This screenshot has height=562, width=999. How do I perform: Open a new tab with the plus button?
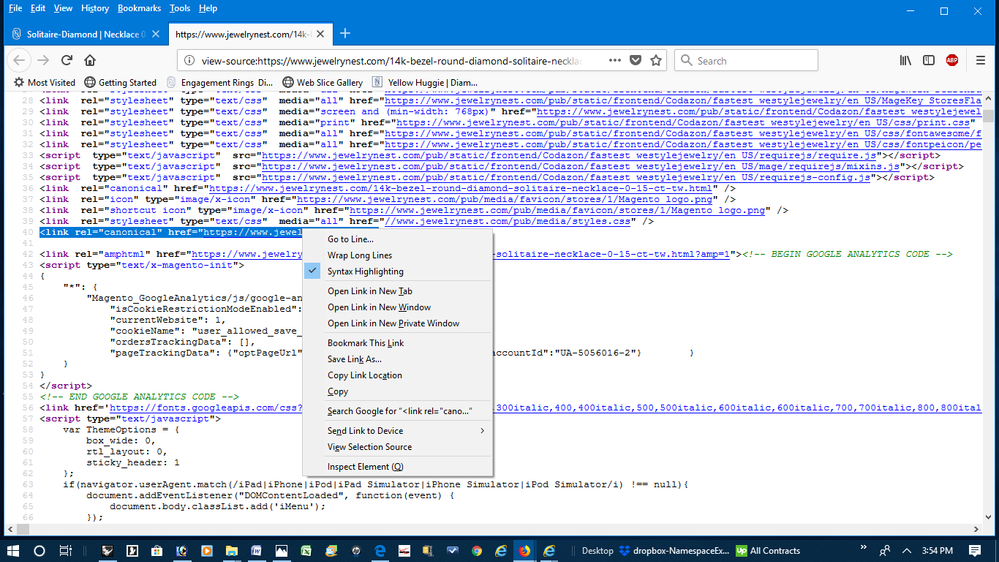pos(345,33)
